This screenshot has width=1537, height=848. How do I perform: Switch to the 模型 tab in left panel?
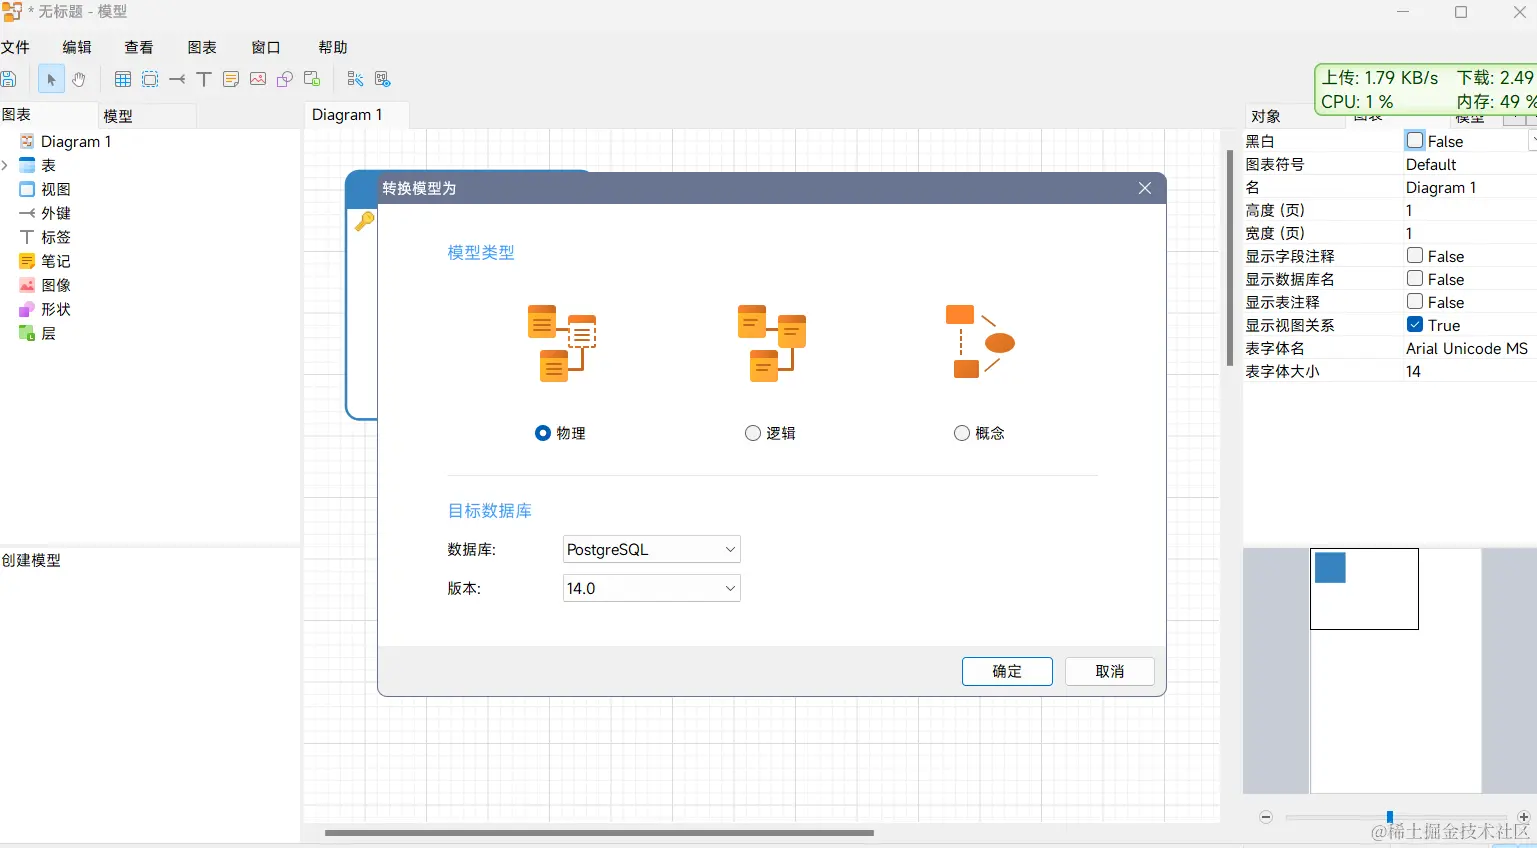click(x=148, y=116)
